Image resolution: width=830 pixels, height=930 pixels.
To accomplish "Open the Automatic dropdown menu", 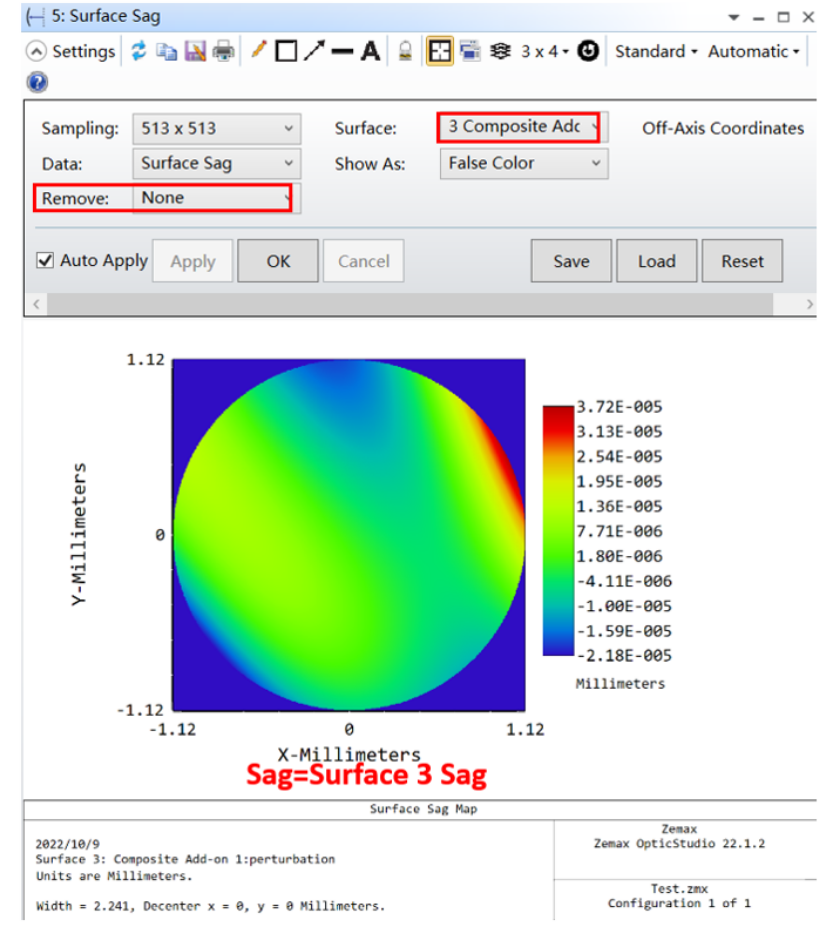I will (x=753, y=52).
